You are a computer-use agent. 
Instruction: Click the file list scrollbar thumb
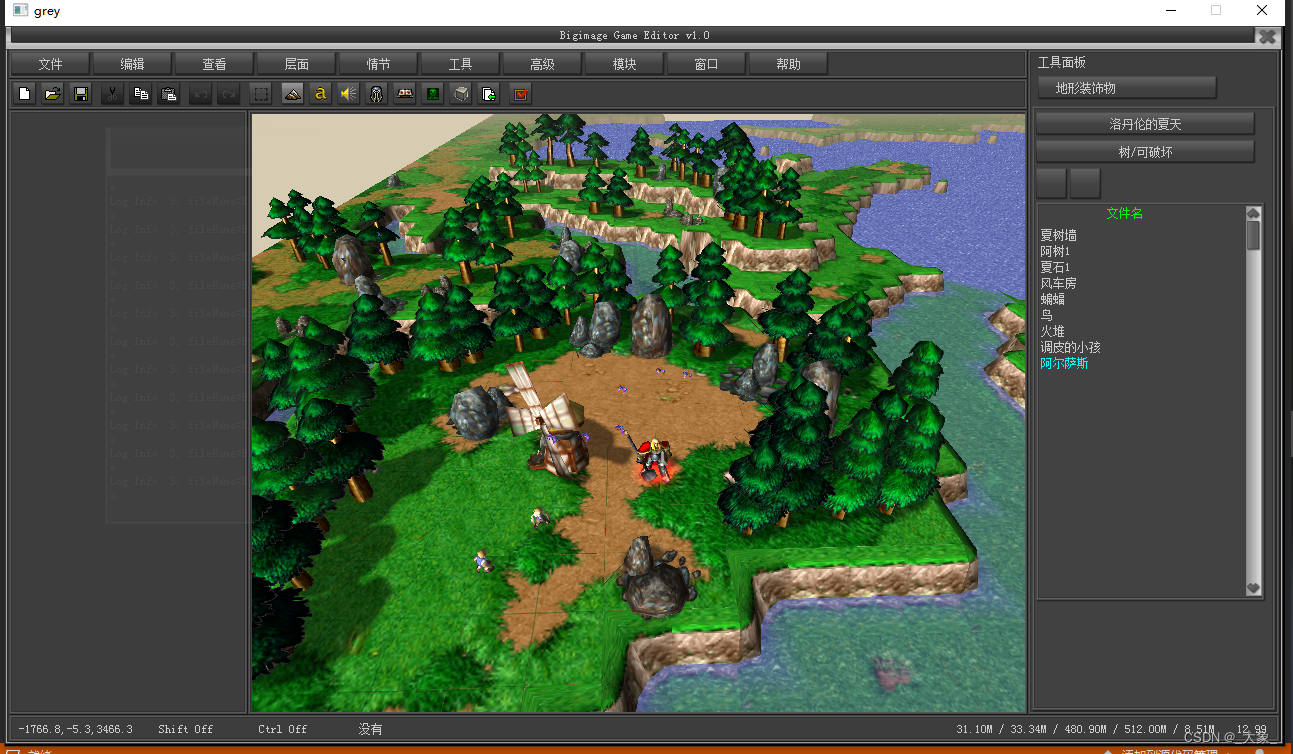coord(1253,235)
